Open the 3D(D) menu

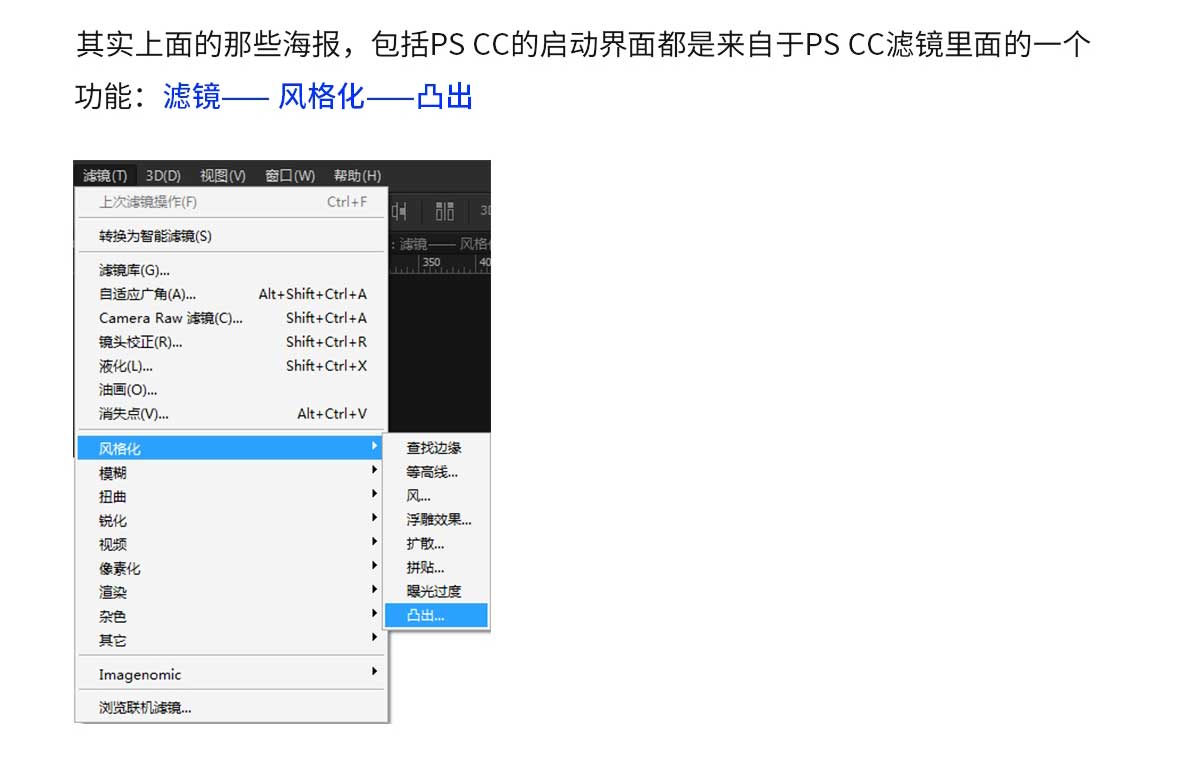(163, 175)
